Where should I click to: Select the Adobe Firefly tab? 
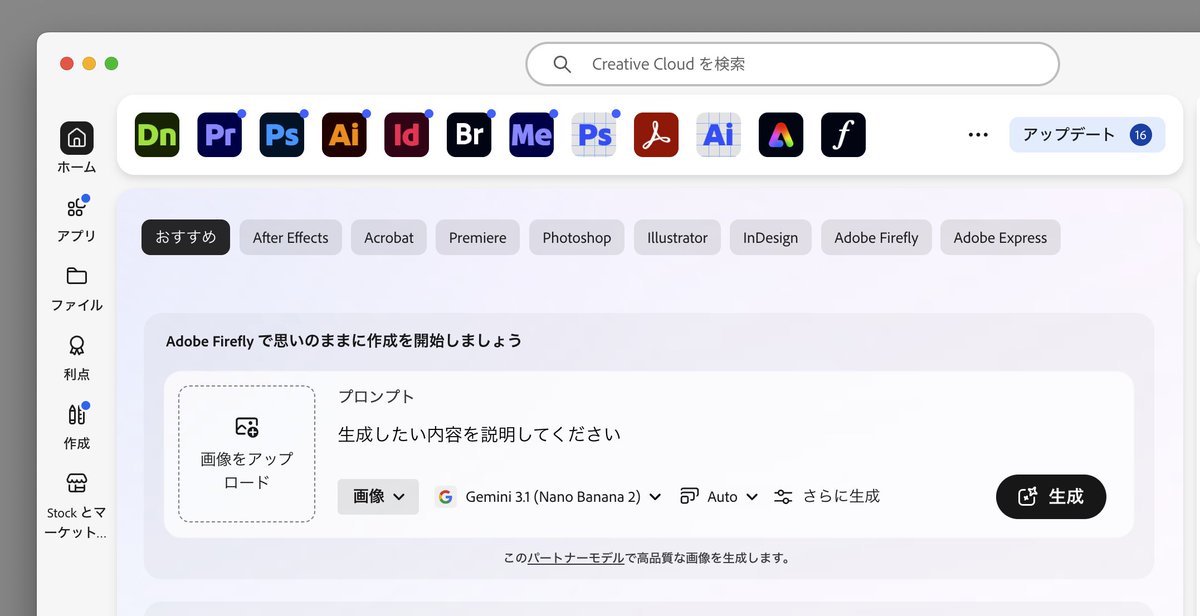pyautogui.click(x=876, y=237)
